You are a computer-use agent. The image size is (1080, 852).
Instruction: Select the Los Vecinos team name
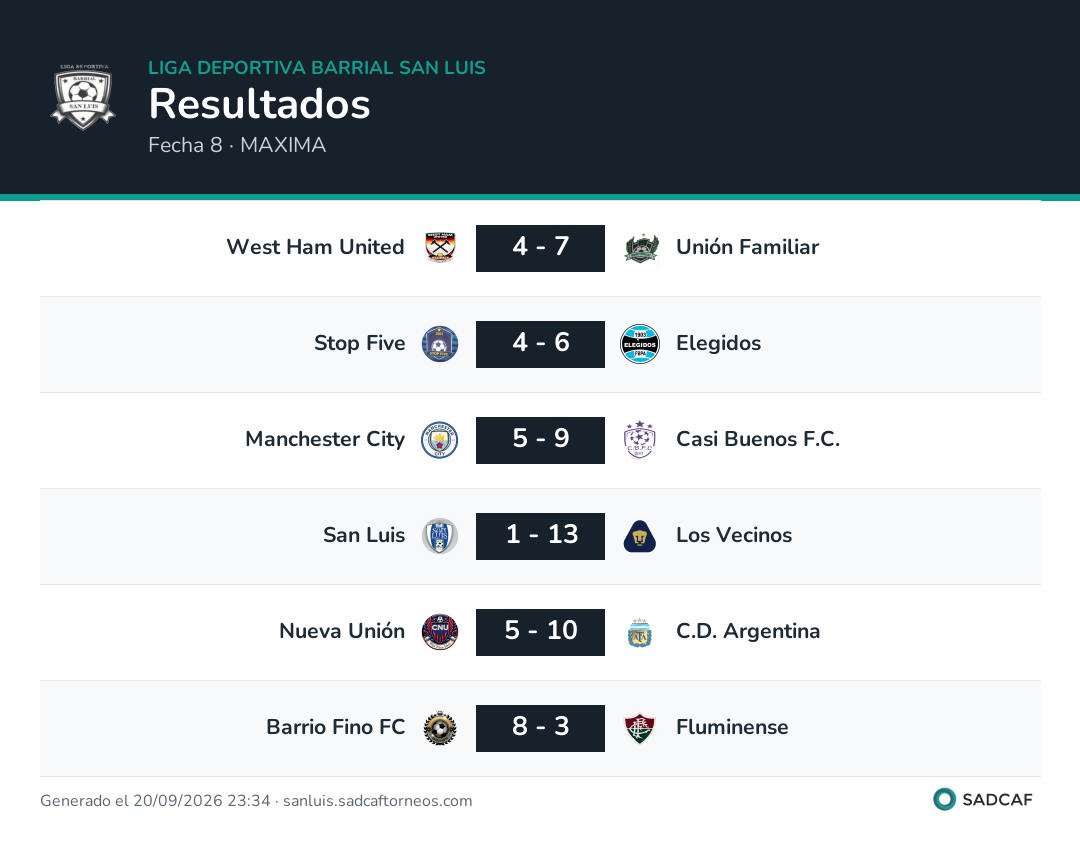(x=734, y=535)
